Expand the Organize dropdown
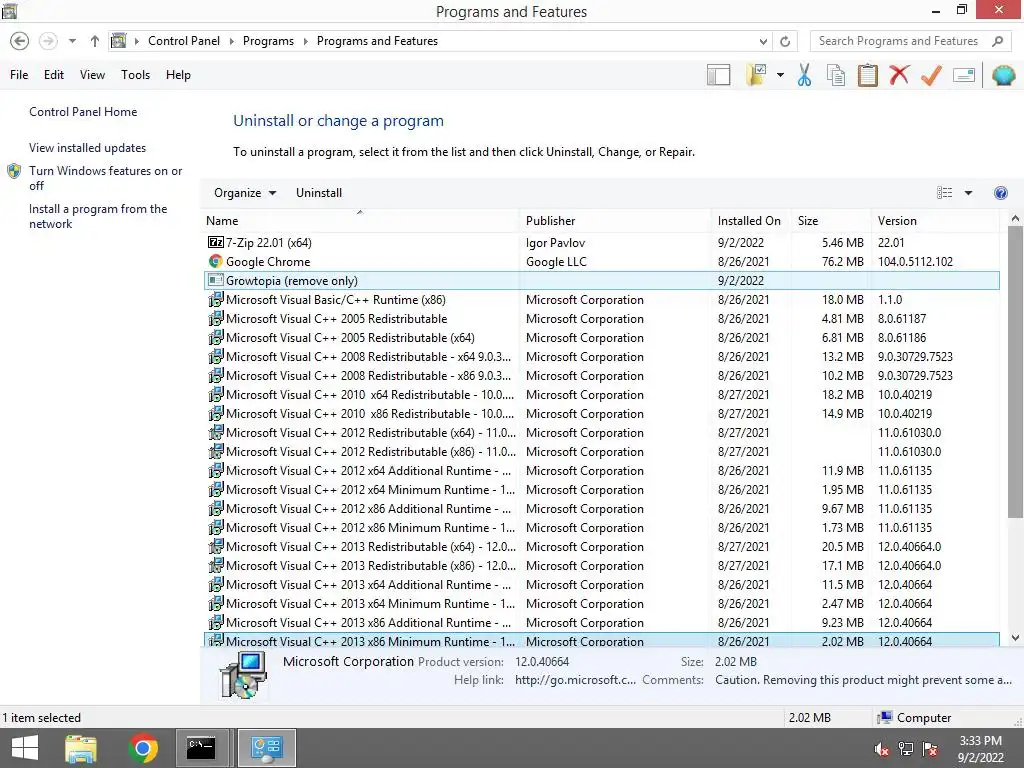This screenshot has width=1024, height=768. tap(245, 193)
